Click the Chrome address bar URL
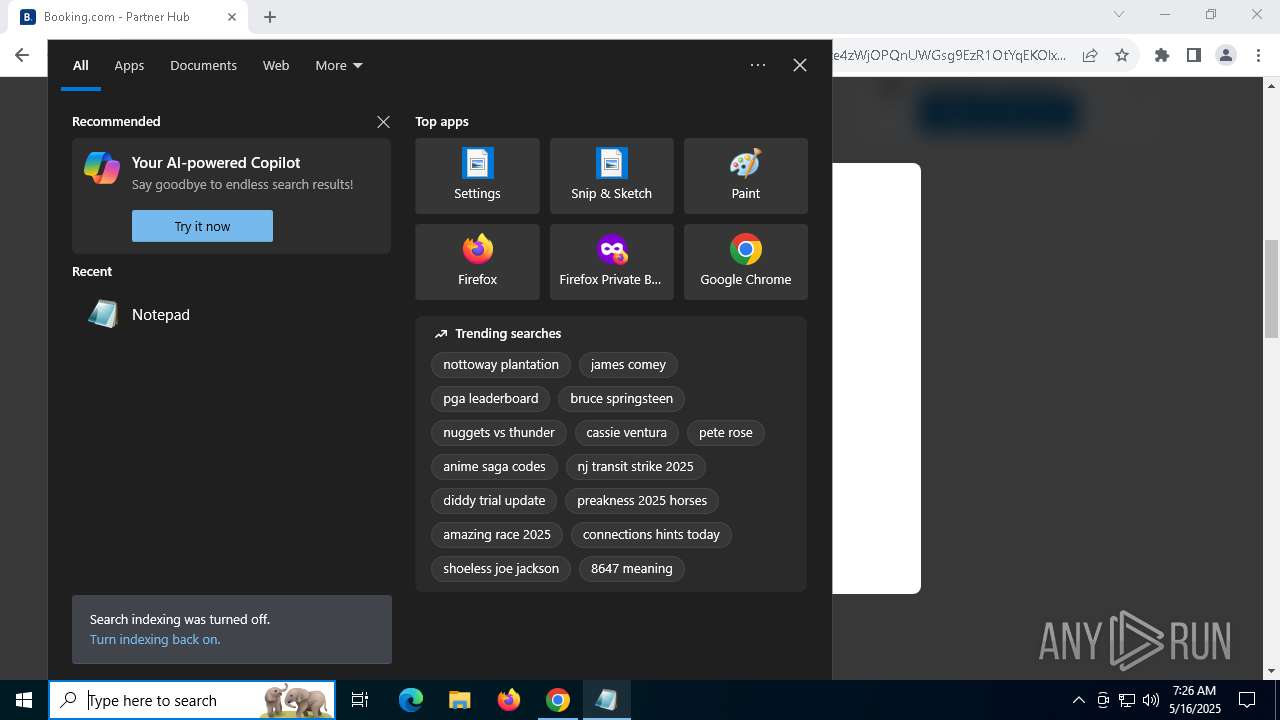Screen dimensions: 1280x720 948,56
